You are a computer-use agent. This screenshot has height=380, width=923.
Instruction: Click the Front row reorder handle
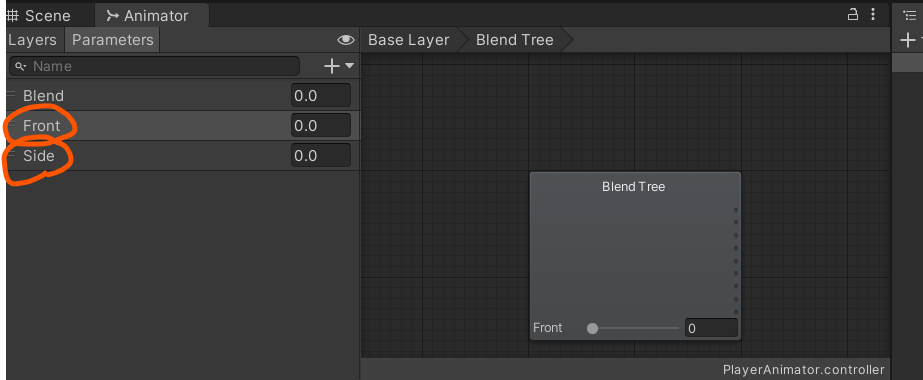11,124
